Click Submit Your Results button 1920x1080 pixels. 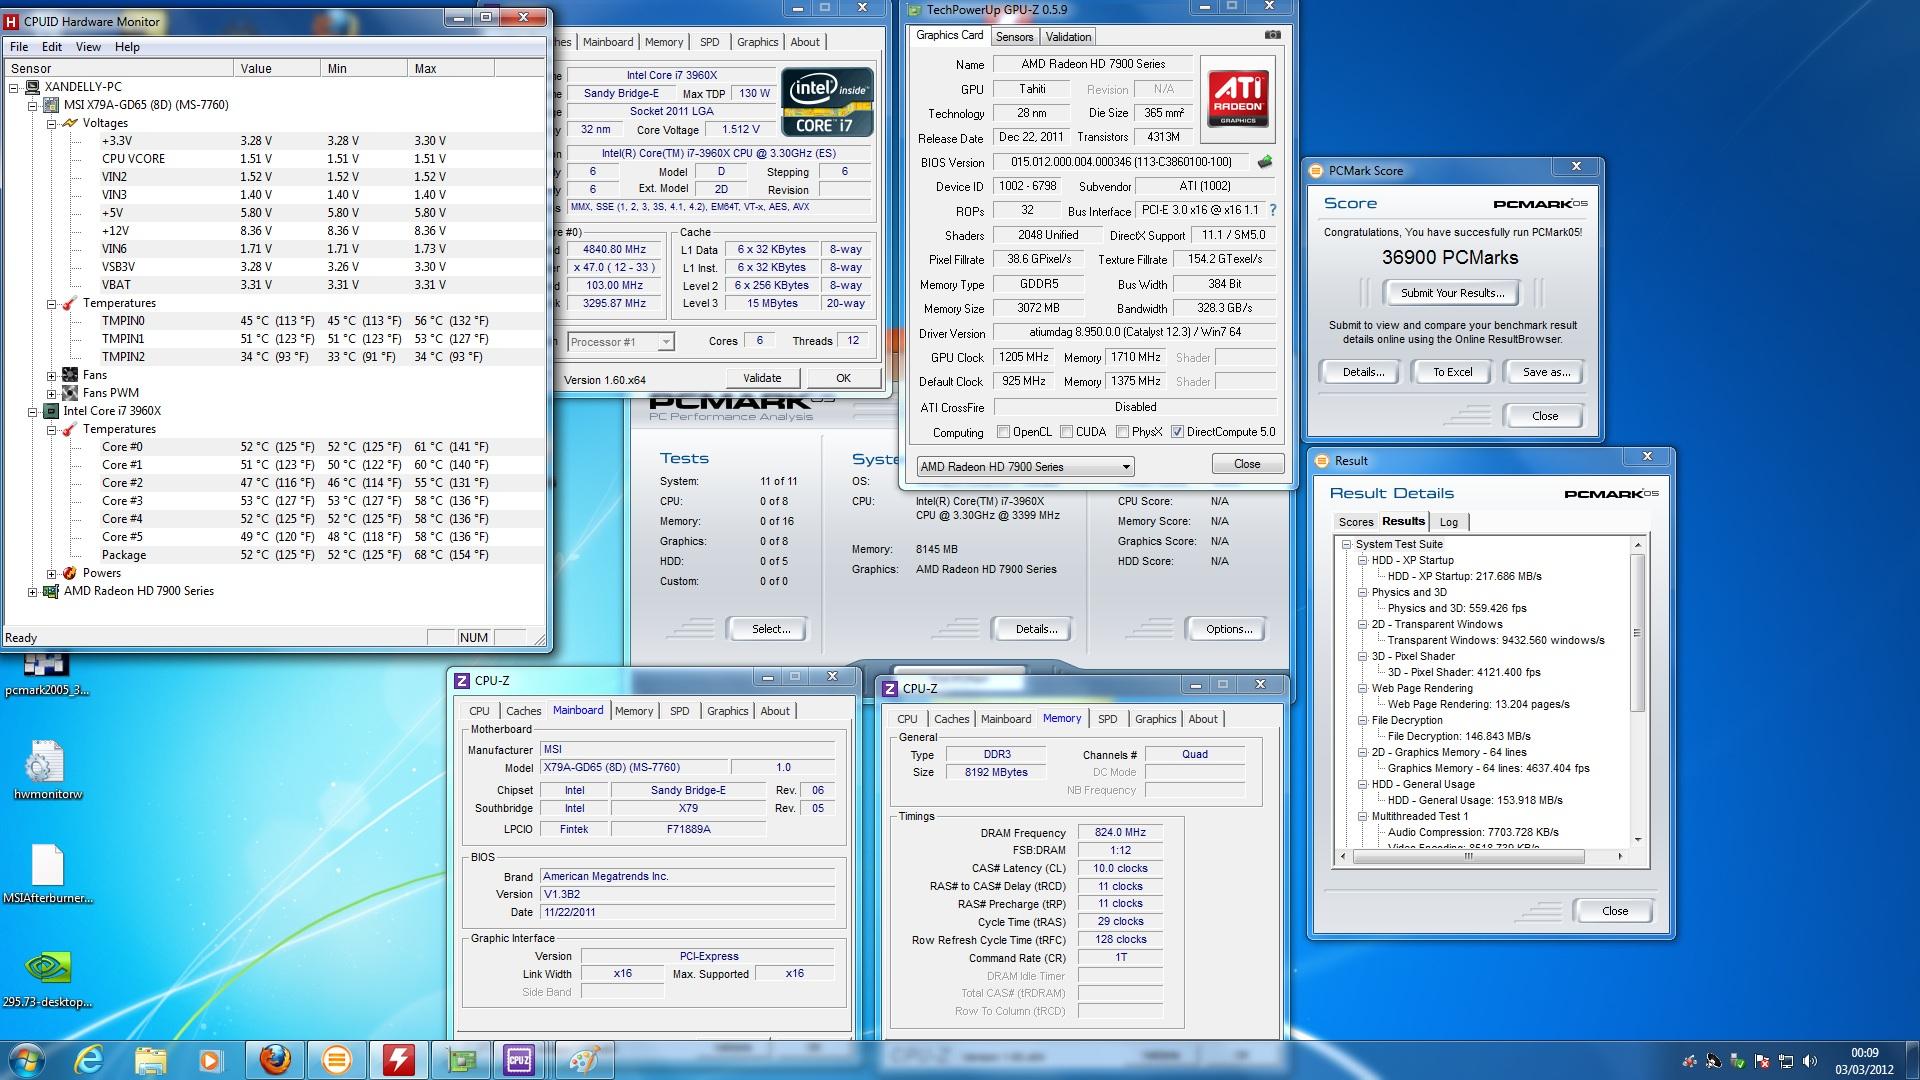coord(1451,293)
